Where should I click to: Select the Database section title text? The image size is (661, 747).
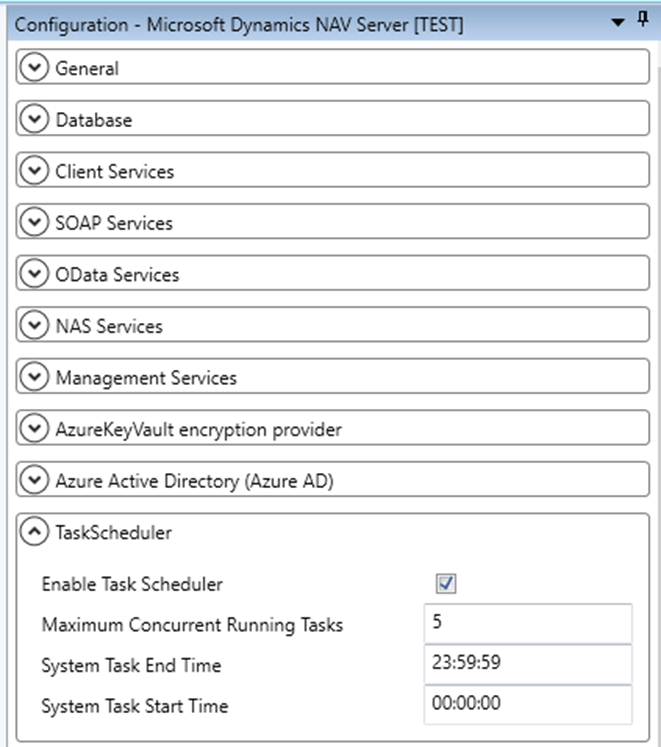click(94, 120)
